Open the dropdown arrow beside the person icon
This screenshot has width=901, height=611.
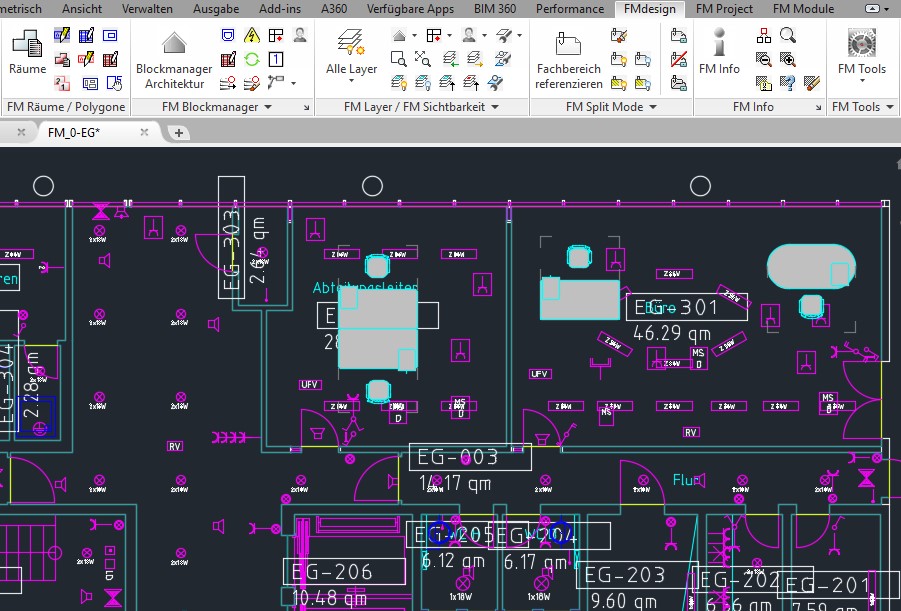coord(484,36)
